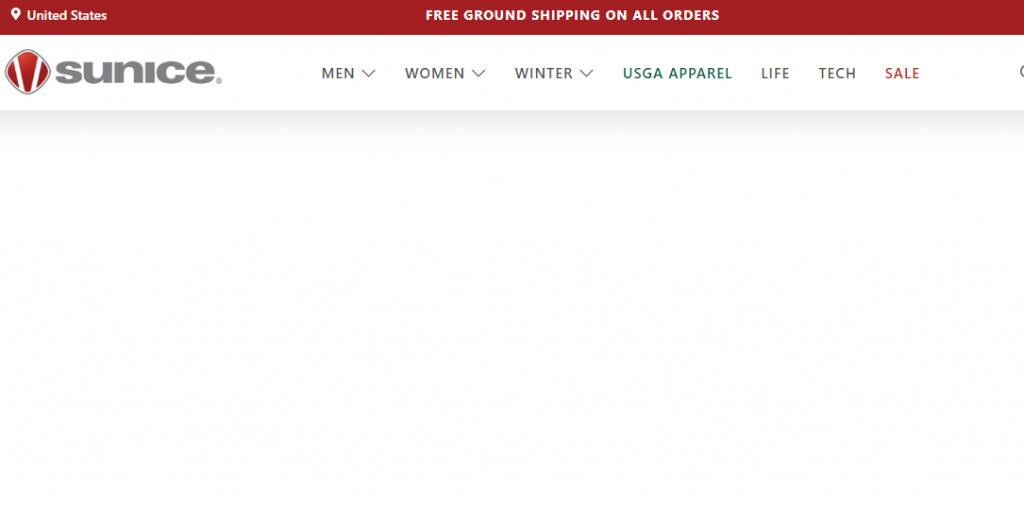The image size is (1024, 506).
Task: Visit the red SALE link
Action: pyautogui.click(x=903, y=73)
